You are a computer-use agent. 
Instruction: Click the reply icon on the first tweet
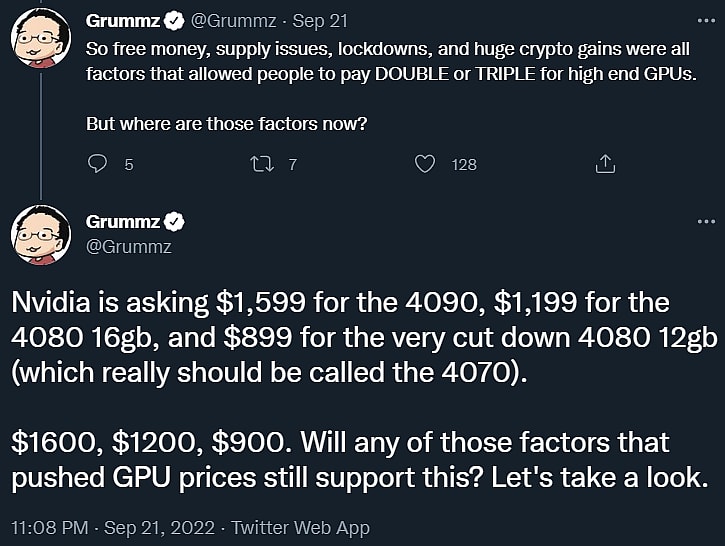(98, 164)
